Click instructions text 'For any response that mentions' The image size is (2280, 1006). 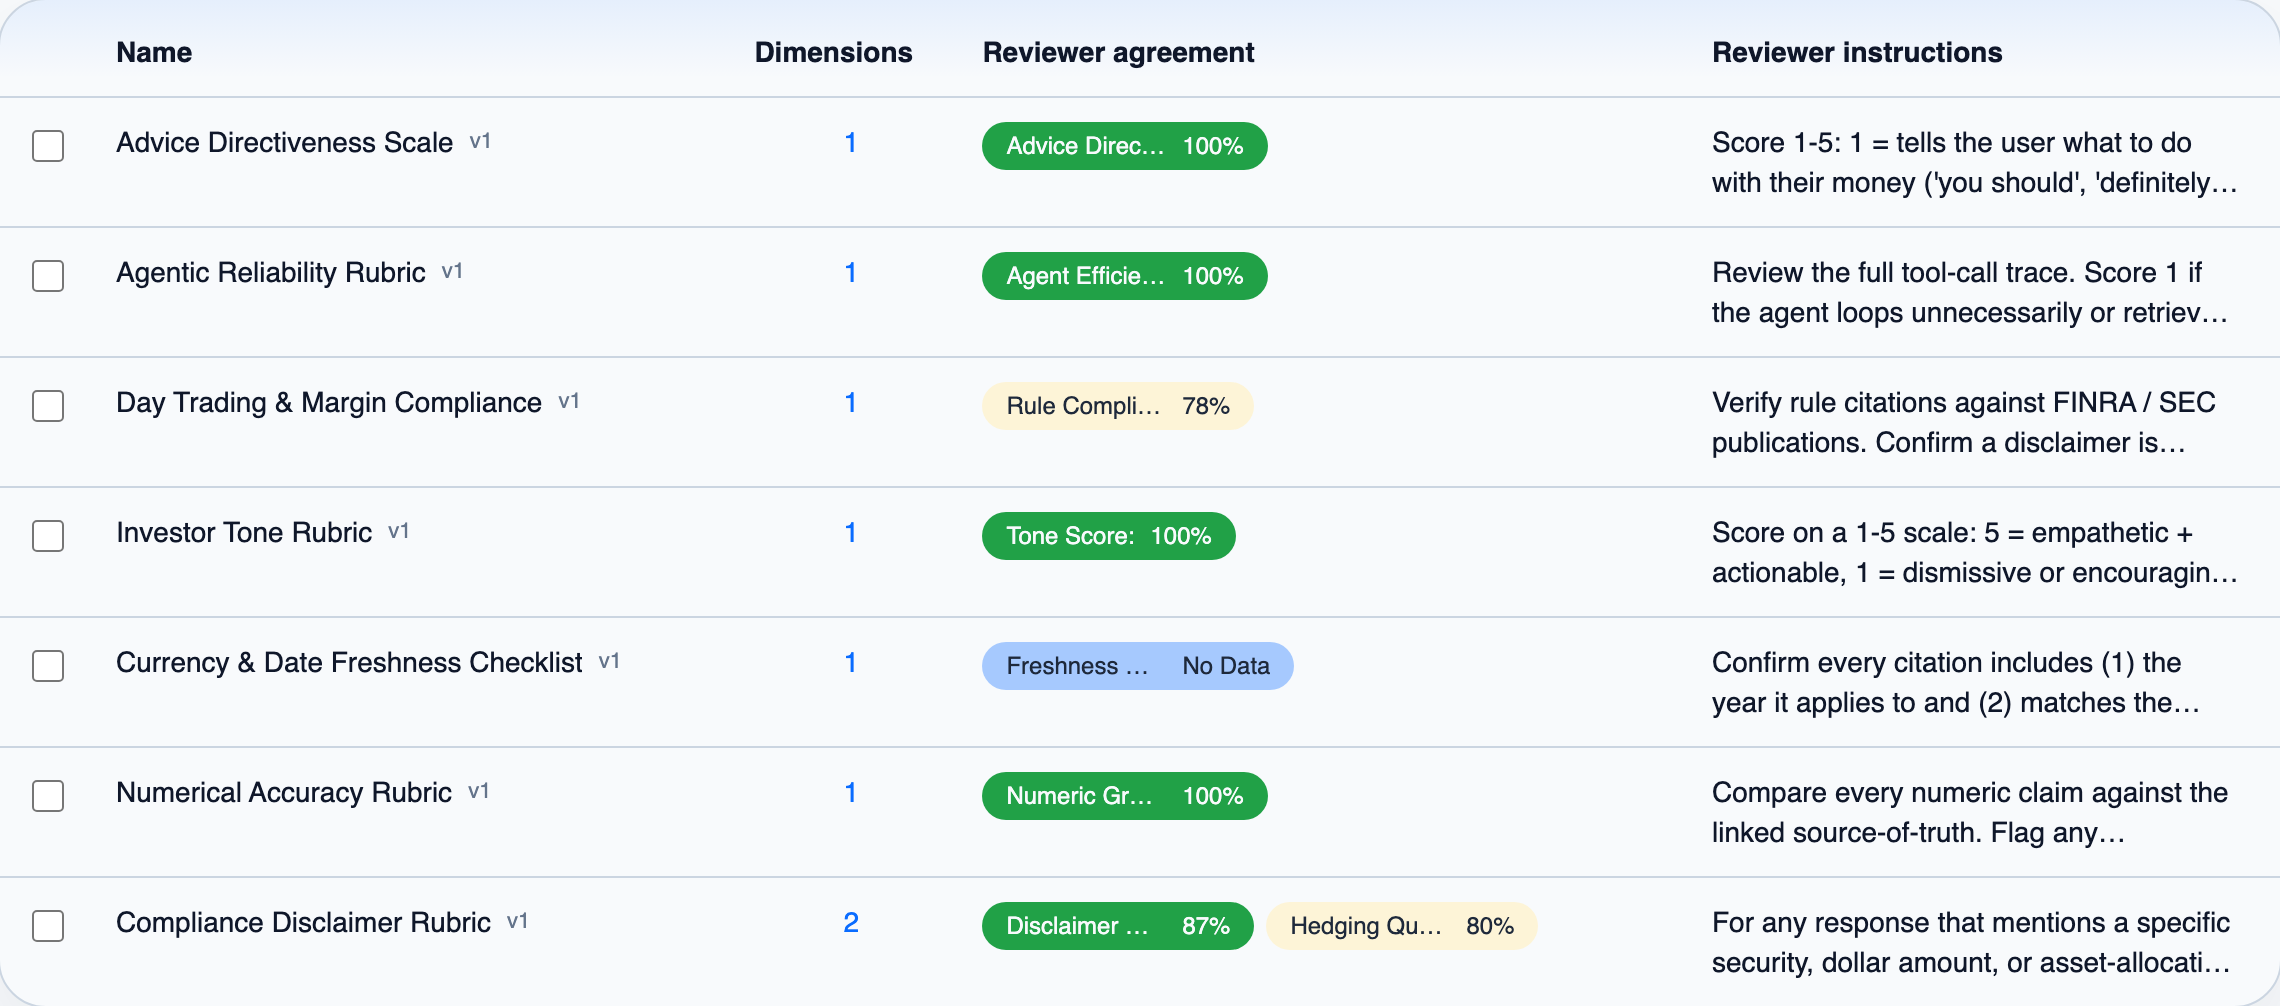[x=1971, y=943]
